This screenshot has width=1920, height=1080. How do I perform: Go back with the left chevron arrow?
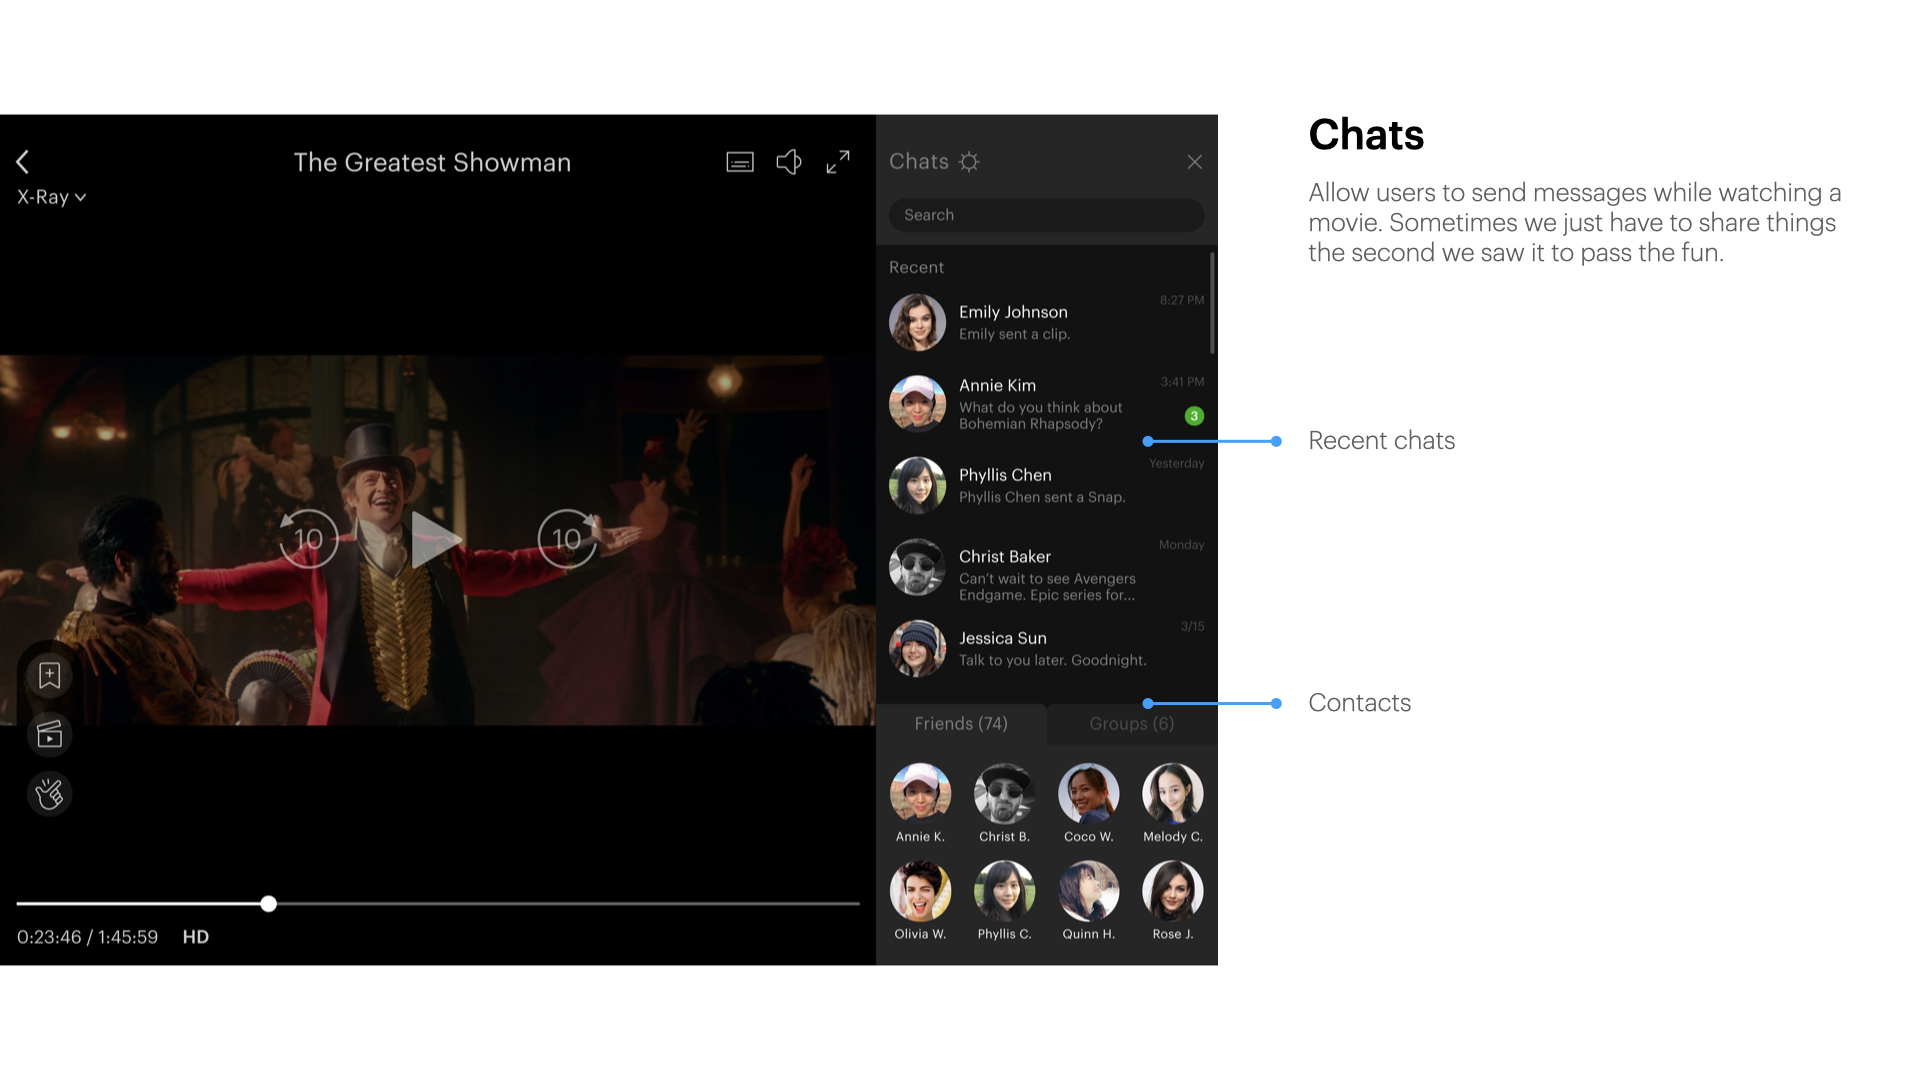[x=23, y=162]
